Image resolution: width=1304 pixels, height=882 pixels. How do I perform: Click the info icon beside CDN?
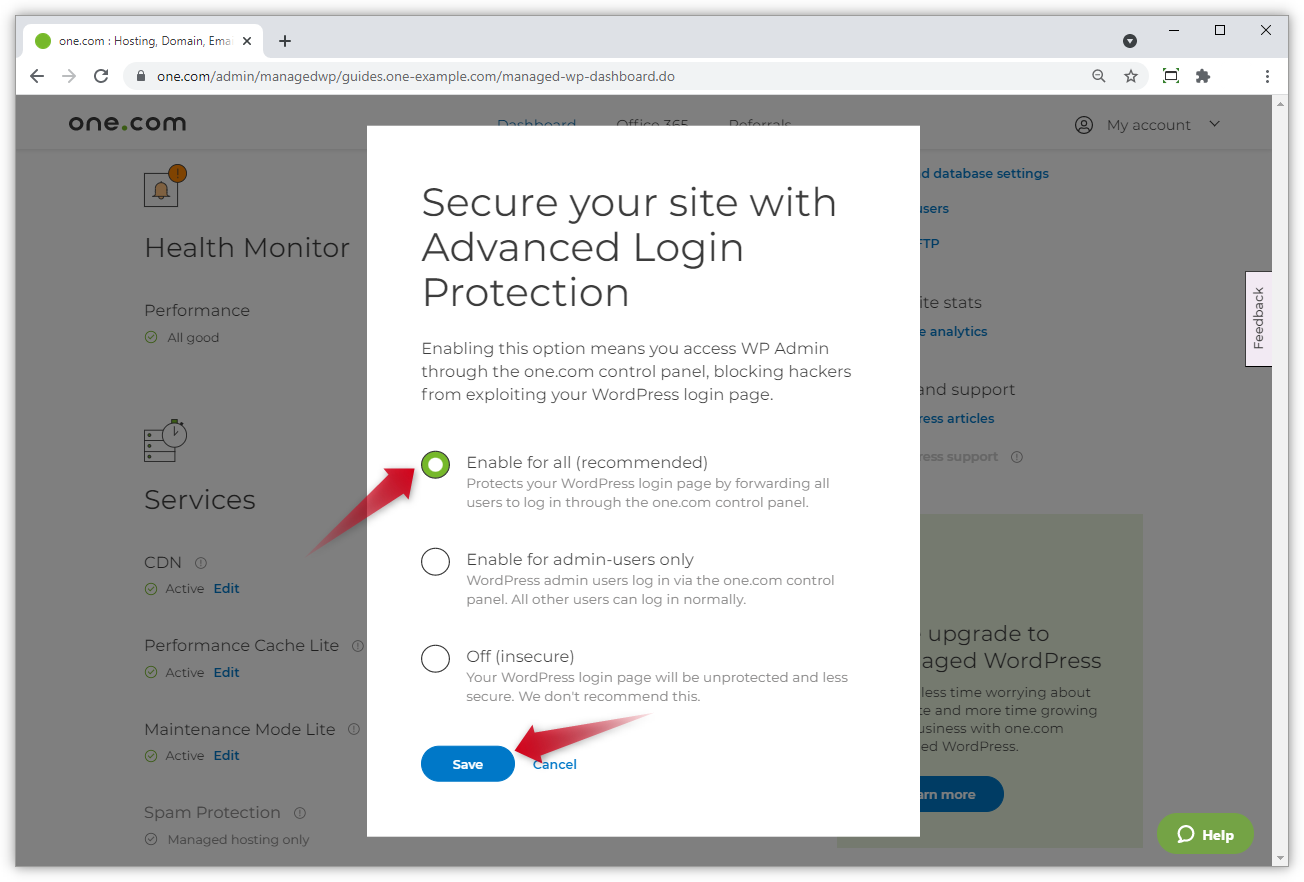[201, 563]
